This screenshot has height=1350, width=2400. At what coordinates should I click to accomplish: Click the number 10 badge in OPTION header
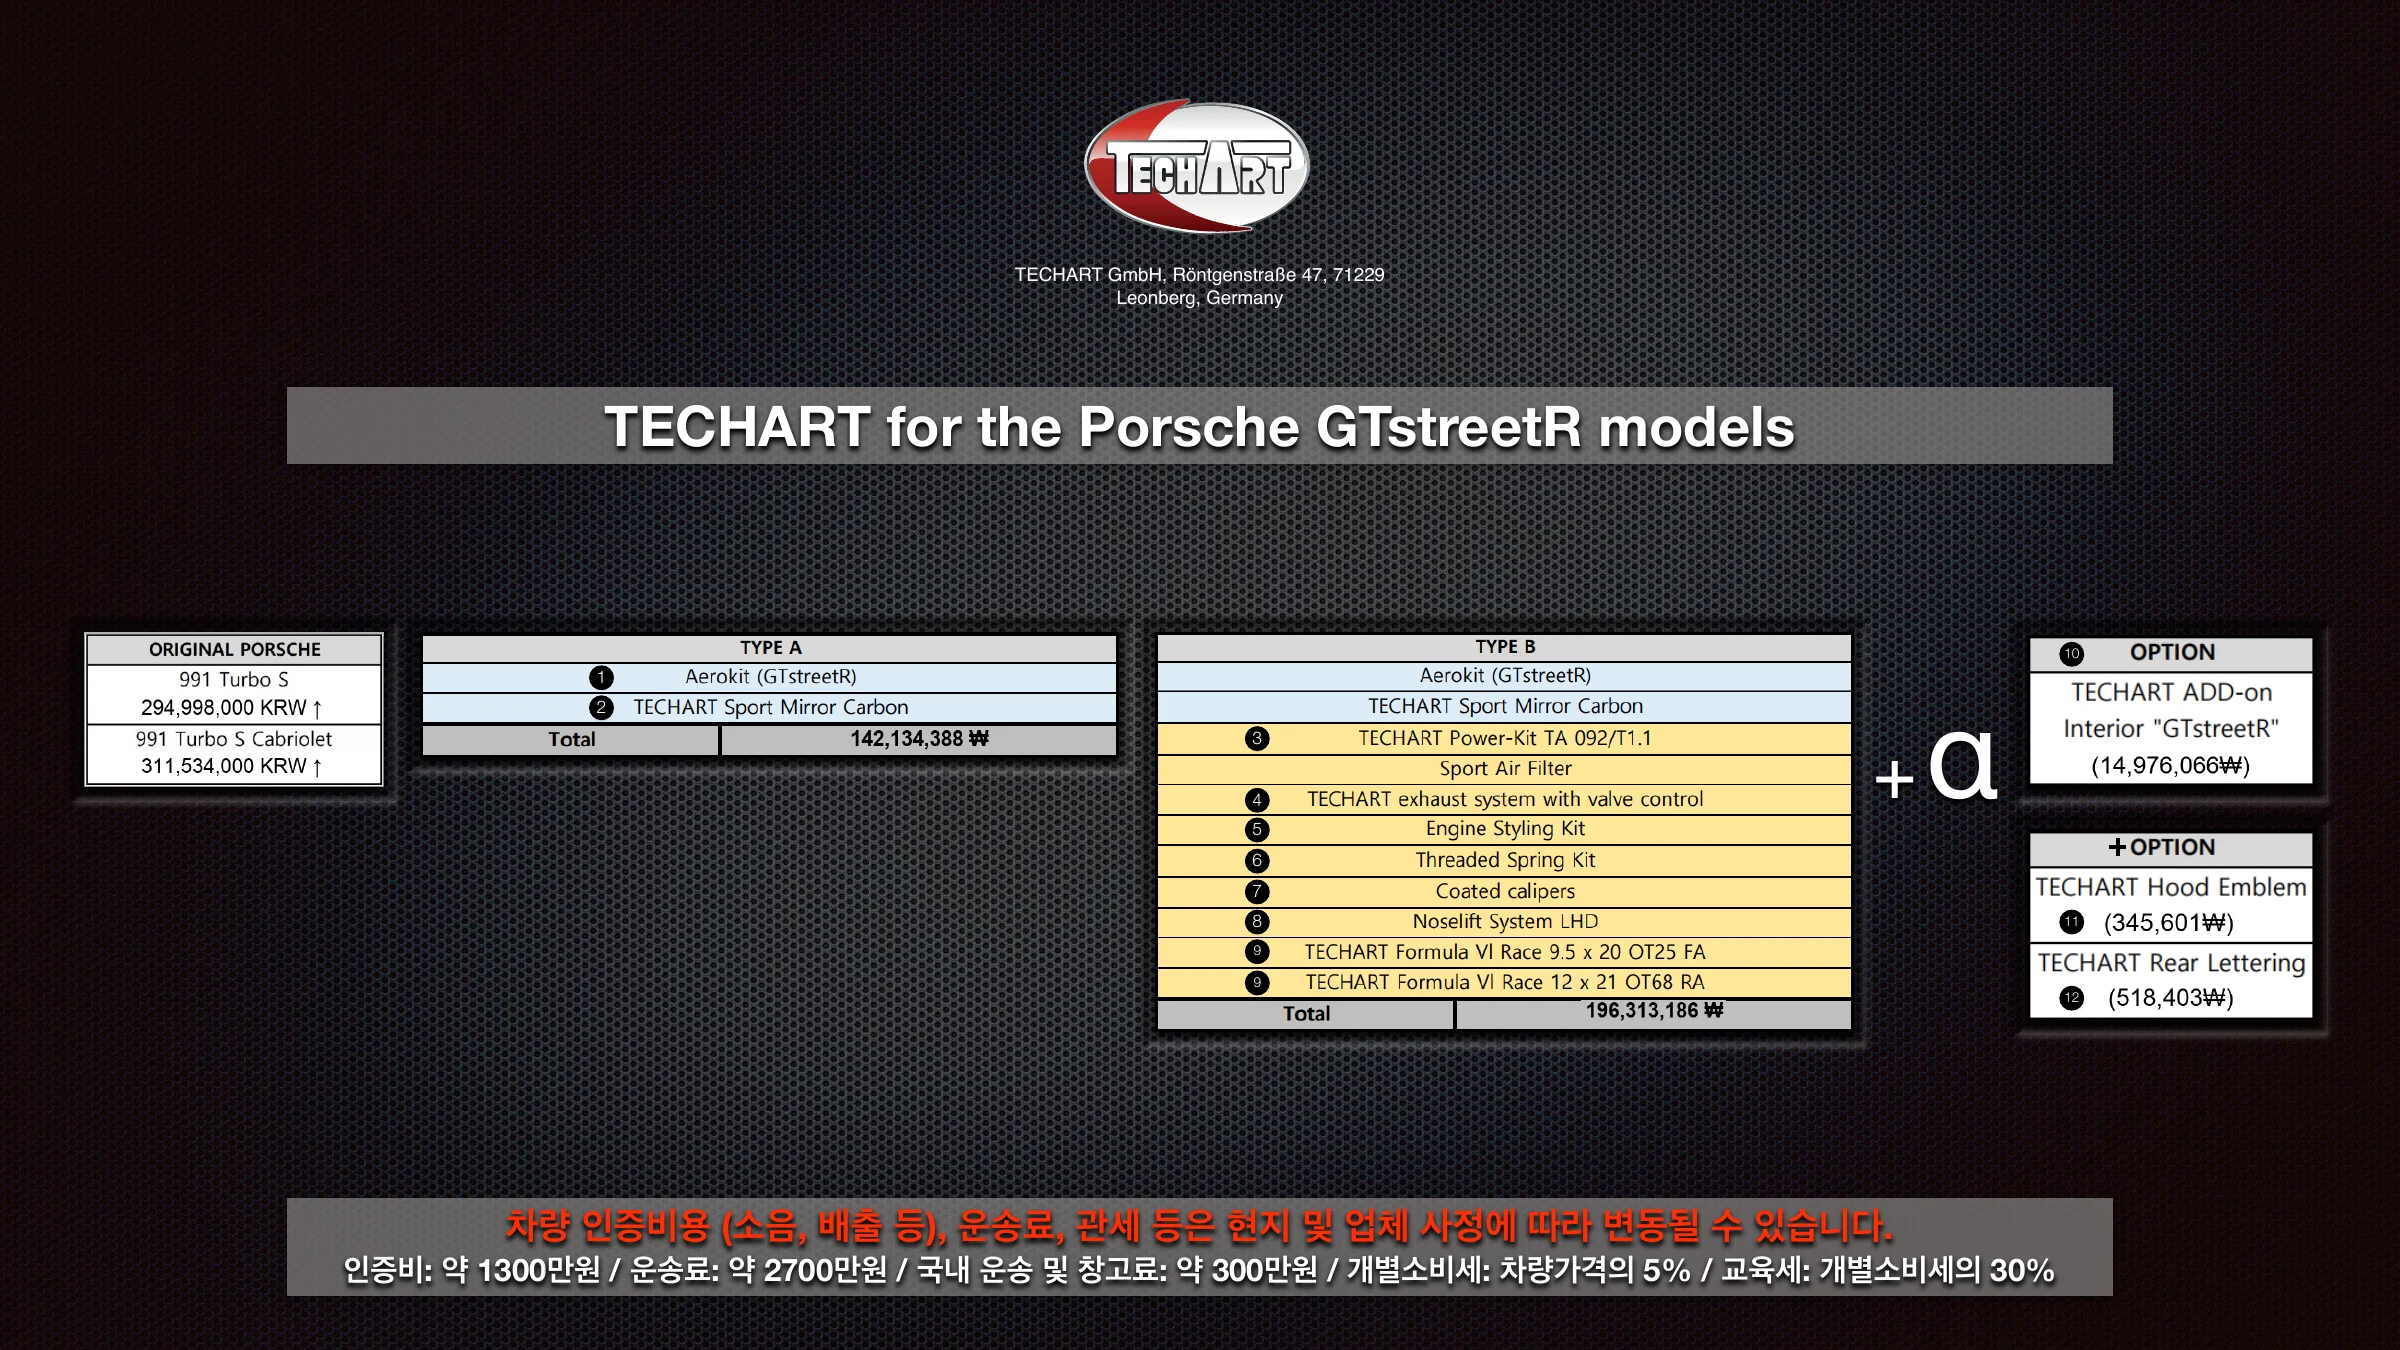[x=2071, y=654]
